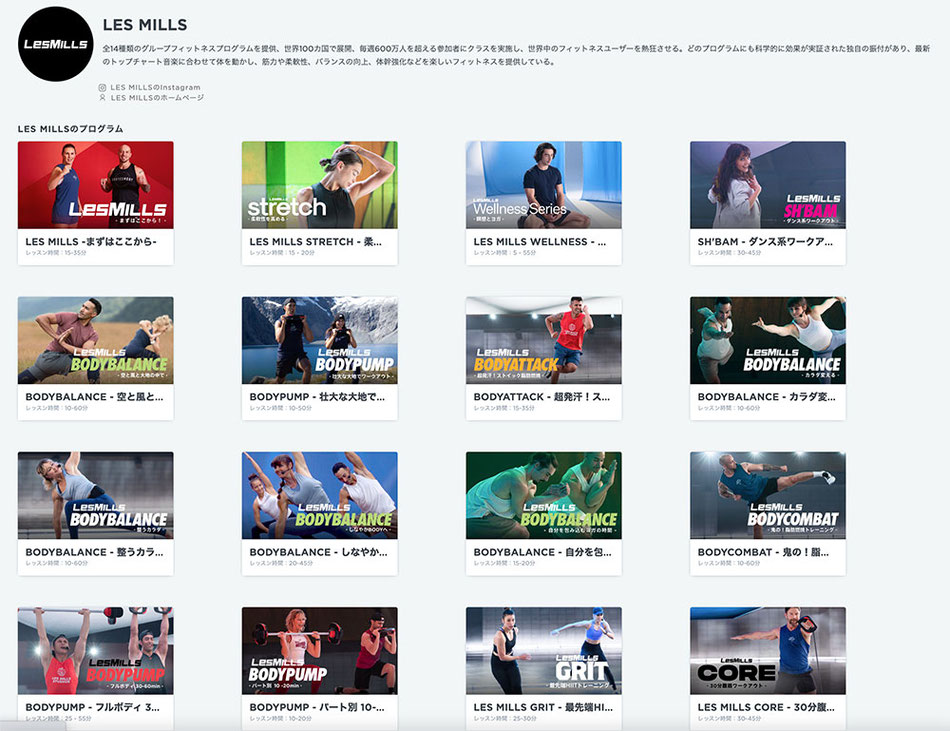950x731 pixels.
Task: Open the LES MILLSのInstagram link
Action: 155,87
